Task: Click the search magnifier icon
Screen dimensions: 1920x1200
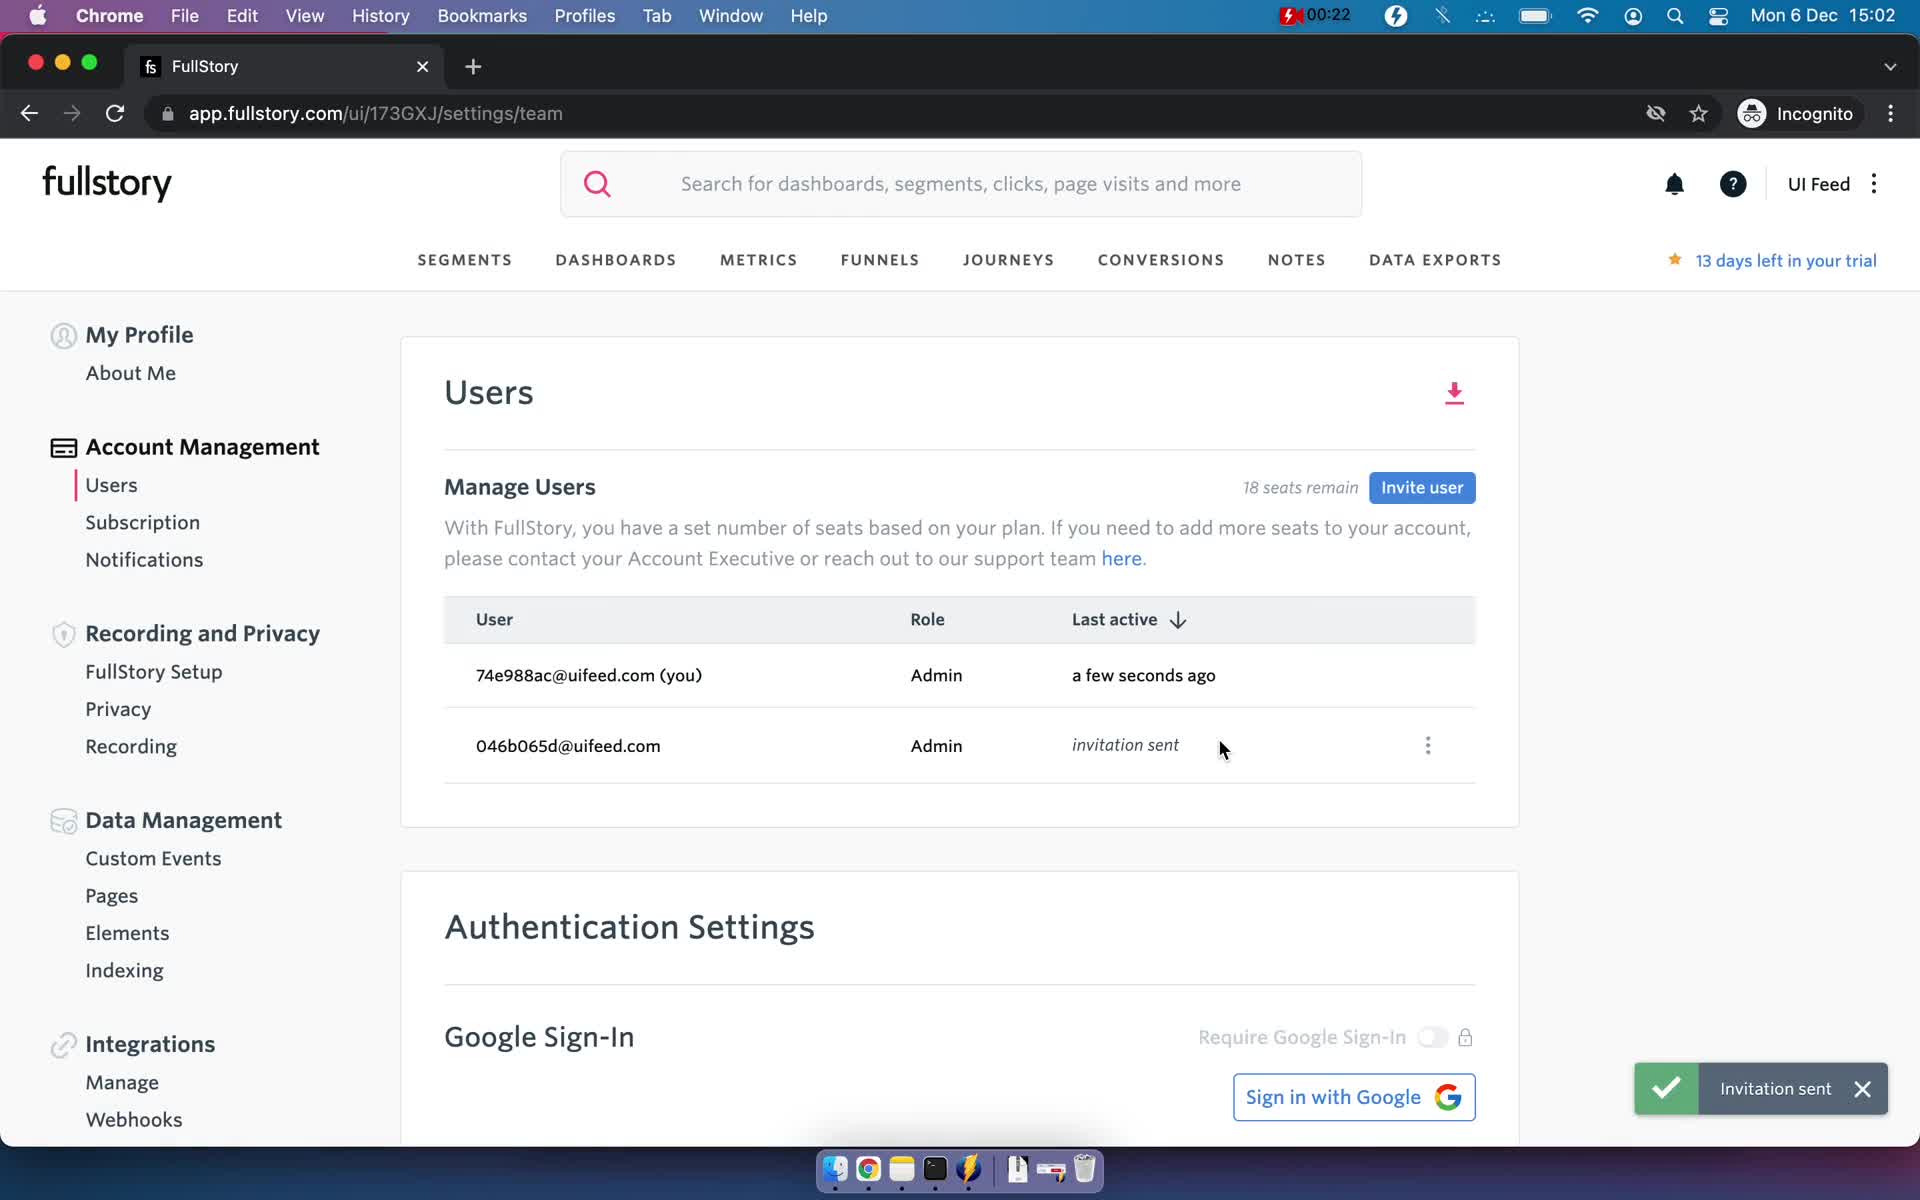Action: pos(597,184)
